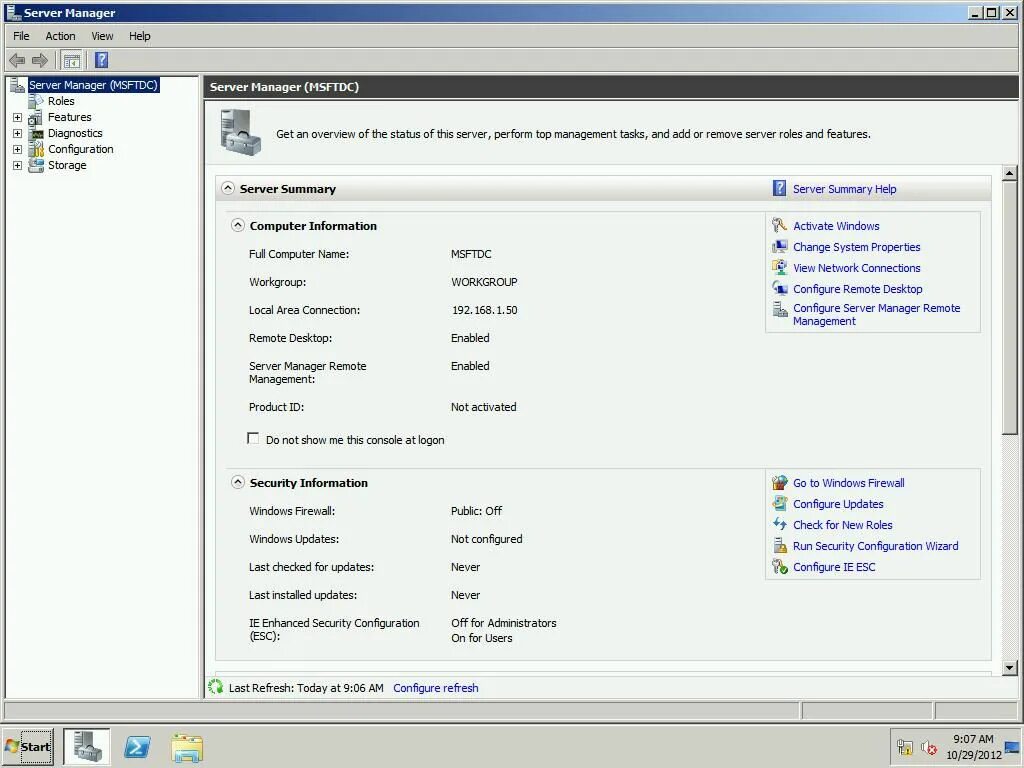Click the Show/Hide Console Tree toolbar icon
This screenshot has width=1024, height=768.
71,61
